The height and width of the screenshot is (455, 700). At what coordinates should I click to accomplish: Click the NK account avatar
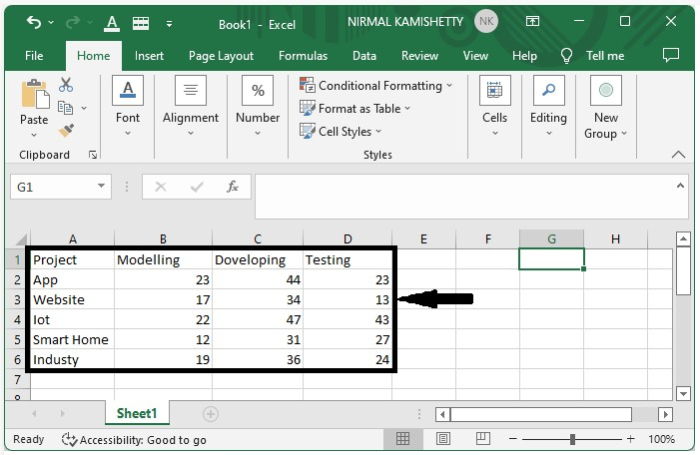tap(486, 21)
